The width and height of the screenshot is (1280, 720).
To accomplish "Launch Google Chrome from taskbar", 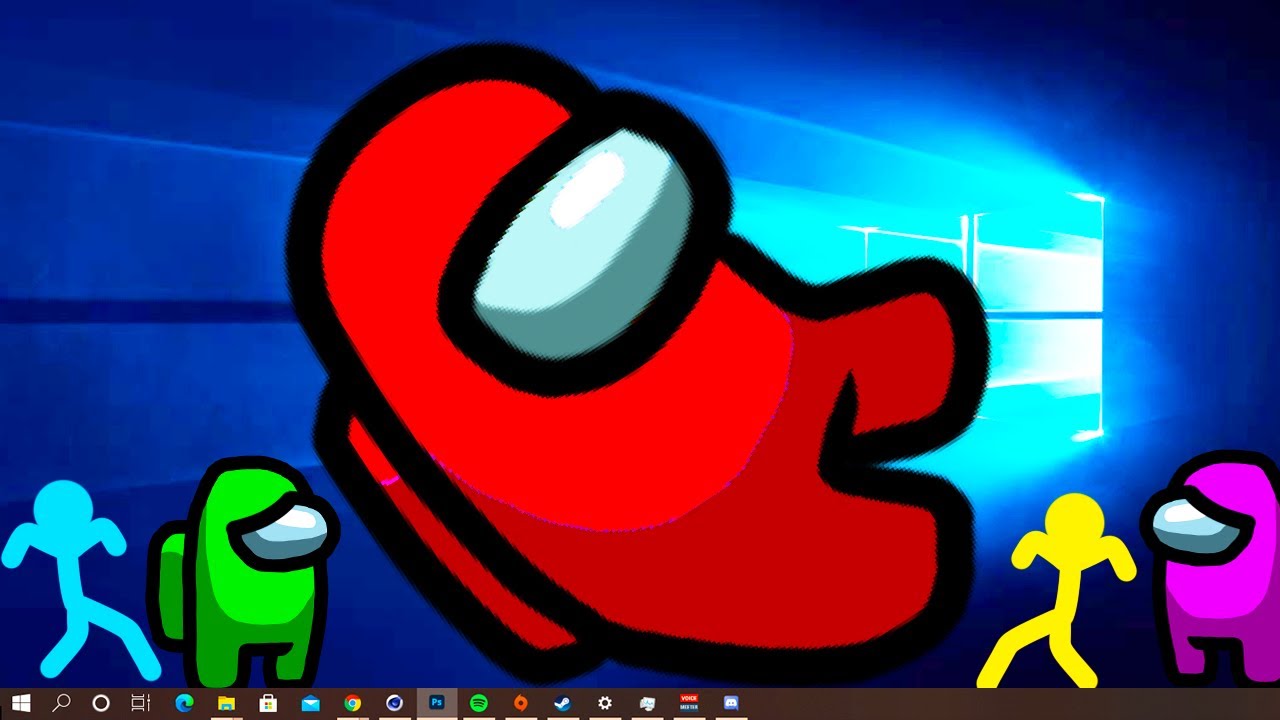I will [x=352, y=703].
